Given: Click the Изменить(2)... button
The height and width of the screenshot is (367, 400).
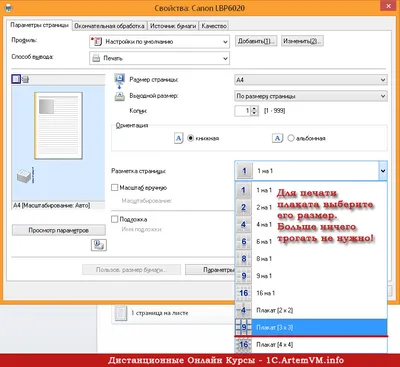Looking at the screenshot, I should click(x=302, y=41).
